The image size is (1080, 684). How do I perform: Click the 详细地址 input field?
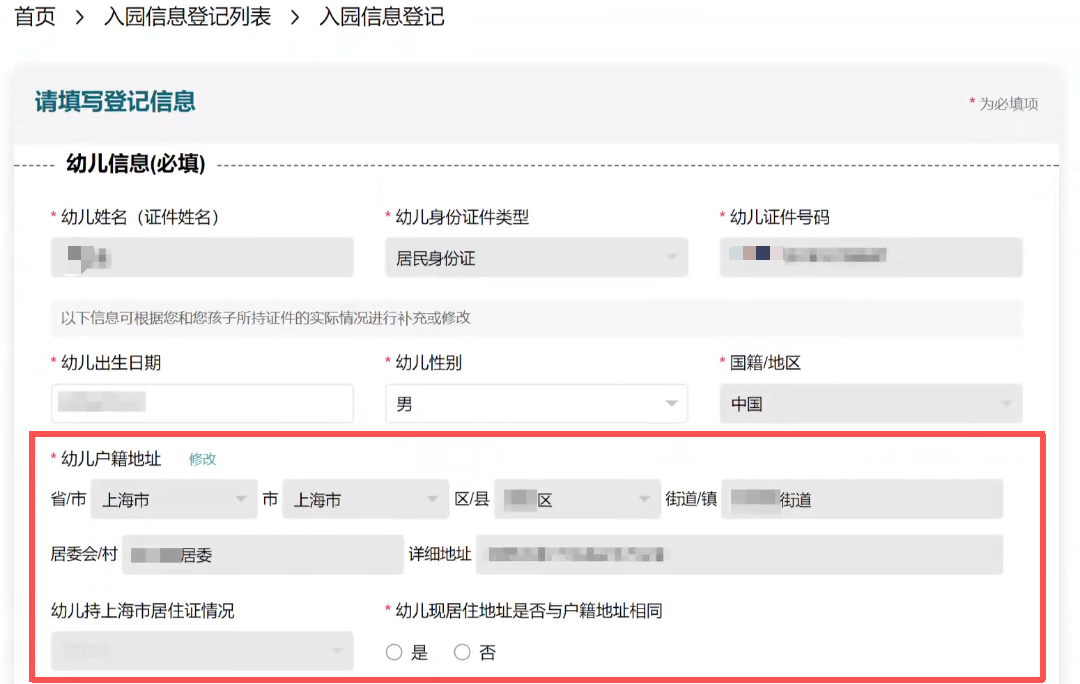pos(739,554)
